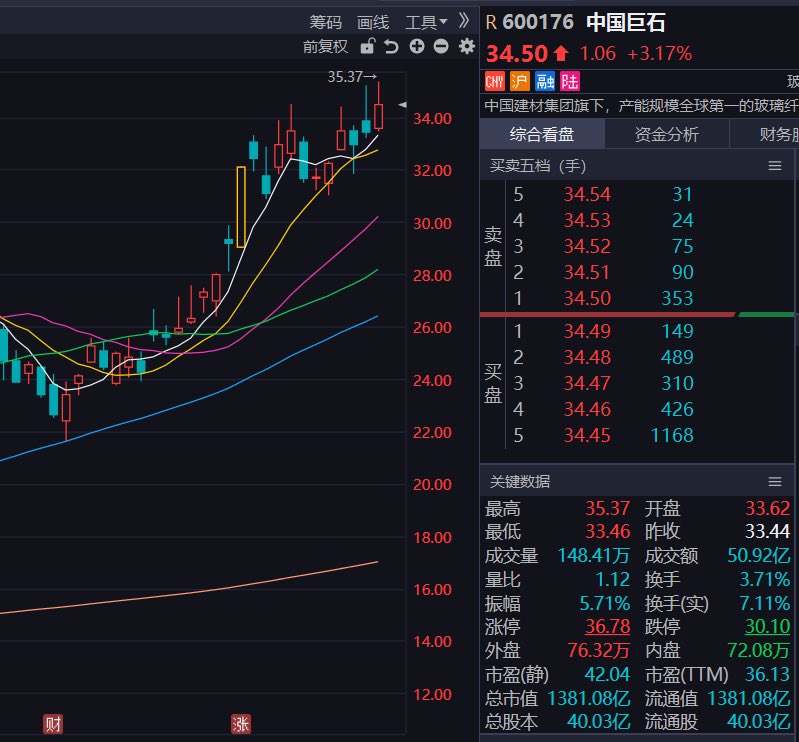This screenshot has height=742, width=799.
Task: Click the 市盈(TTM) value 36.13
Action: (767, 674)
